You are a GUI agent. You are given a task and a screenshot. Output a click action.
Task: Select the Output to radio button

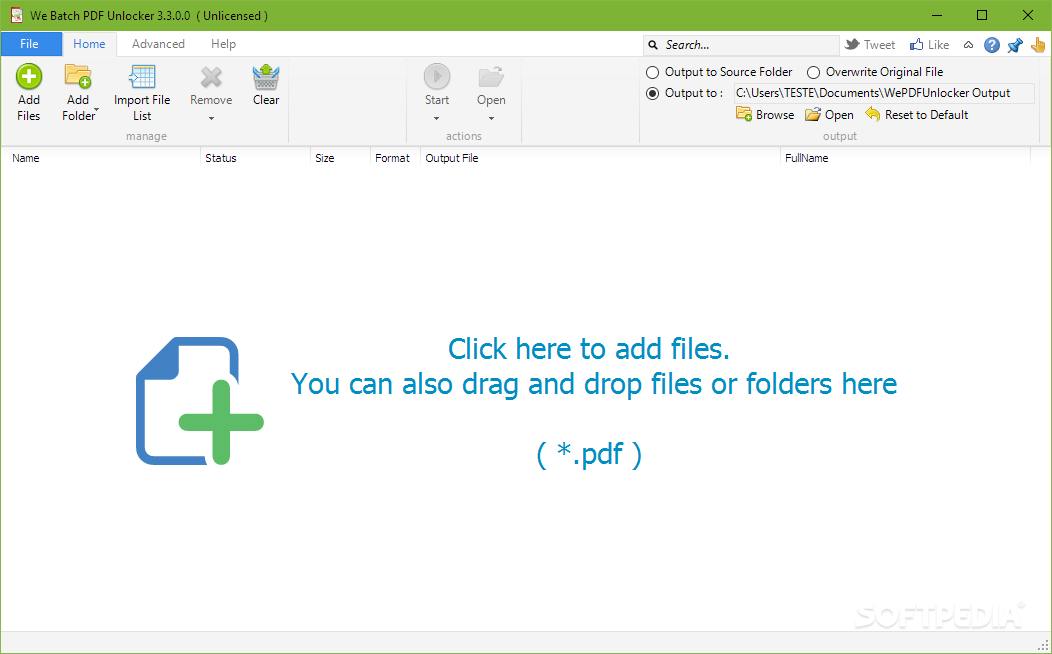[652, 93]
